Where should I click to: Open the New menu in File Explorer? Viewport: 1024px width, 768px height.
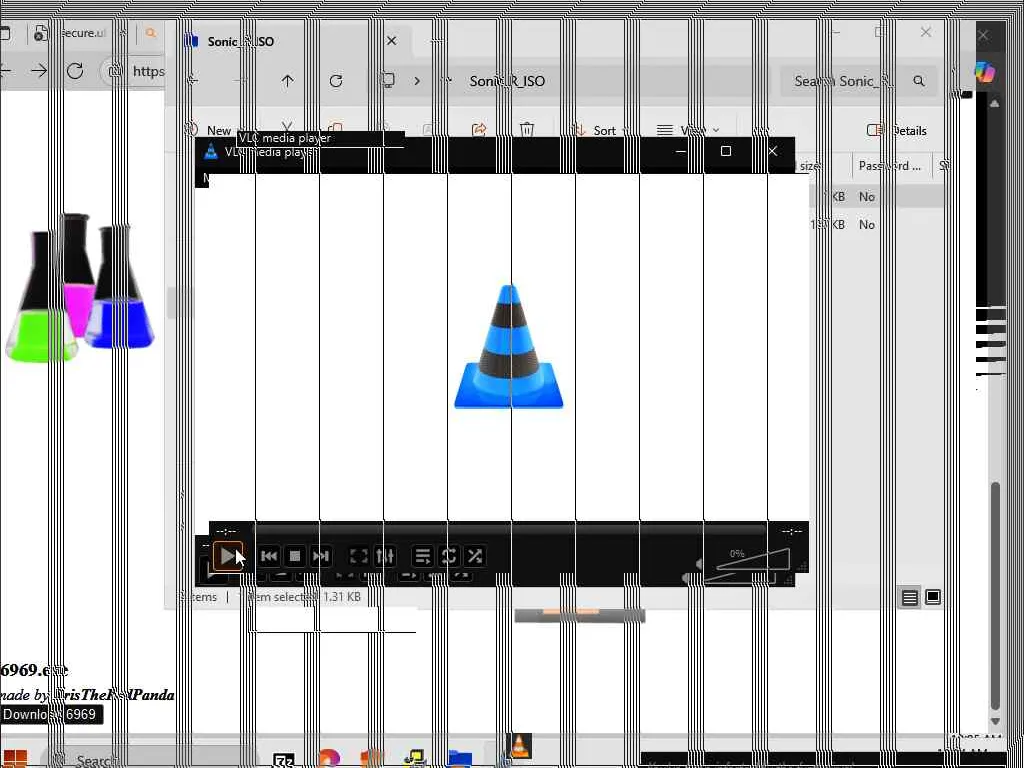(x=210, y=130)
